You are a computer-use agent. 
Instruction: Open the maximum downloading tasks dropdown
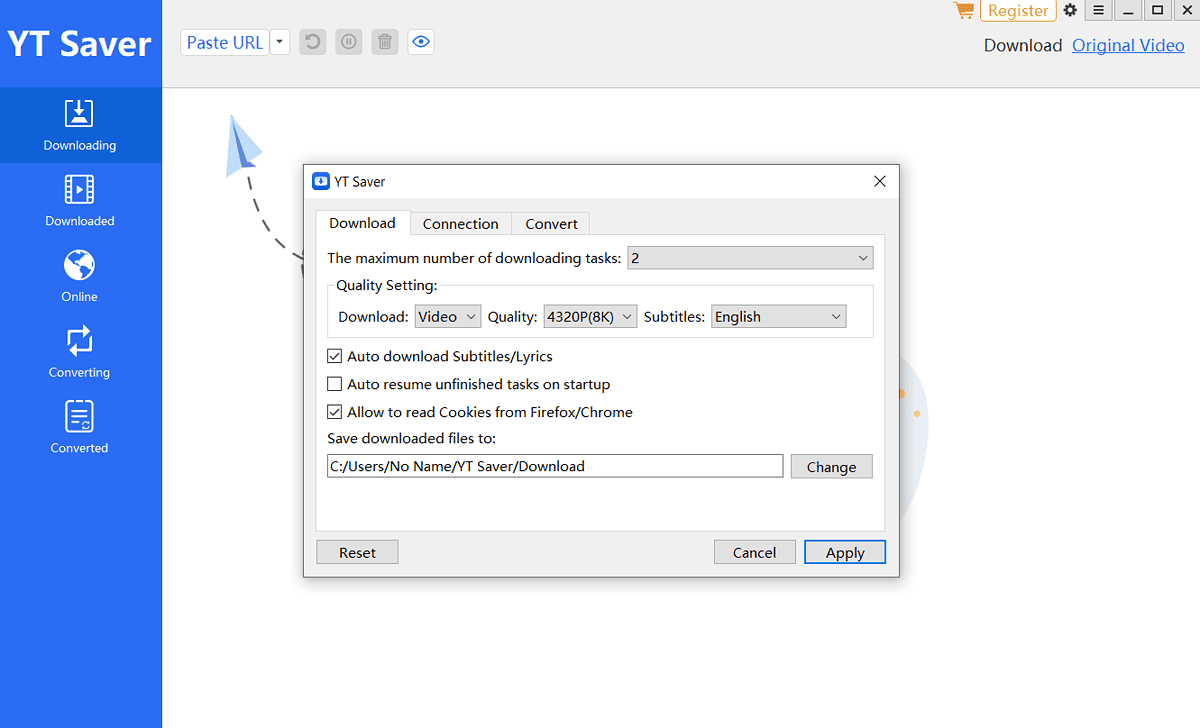pos(749,257)
